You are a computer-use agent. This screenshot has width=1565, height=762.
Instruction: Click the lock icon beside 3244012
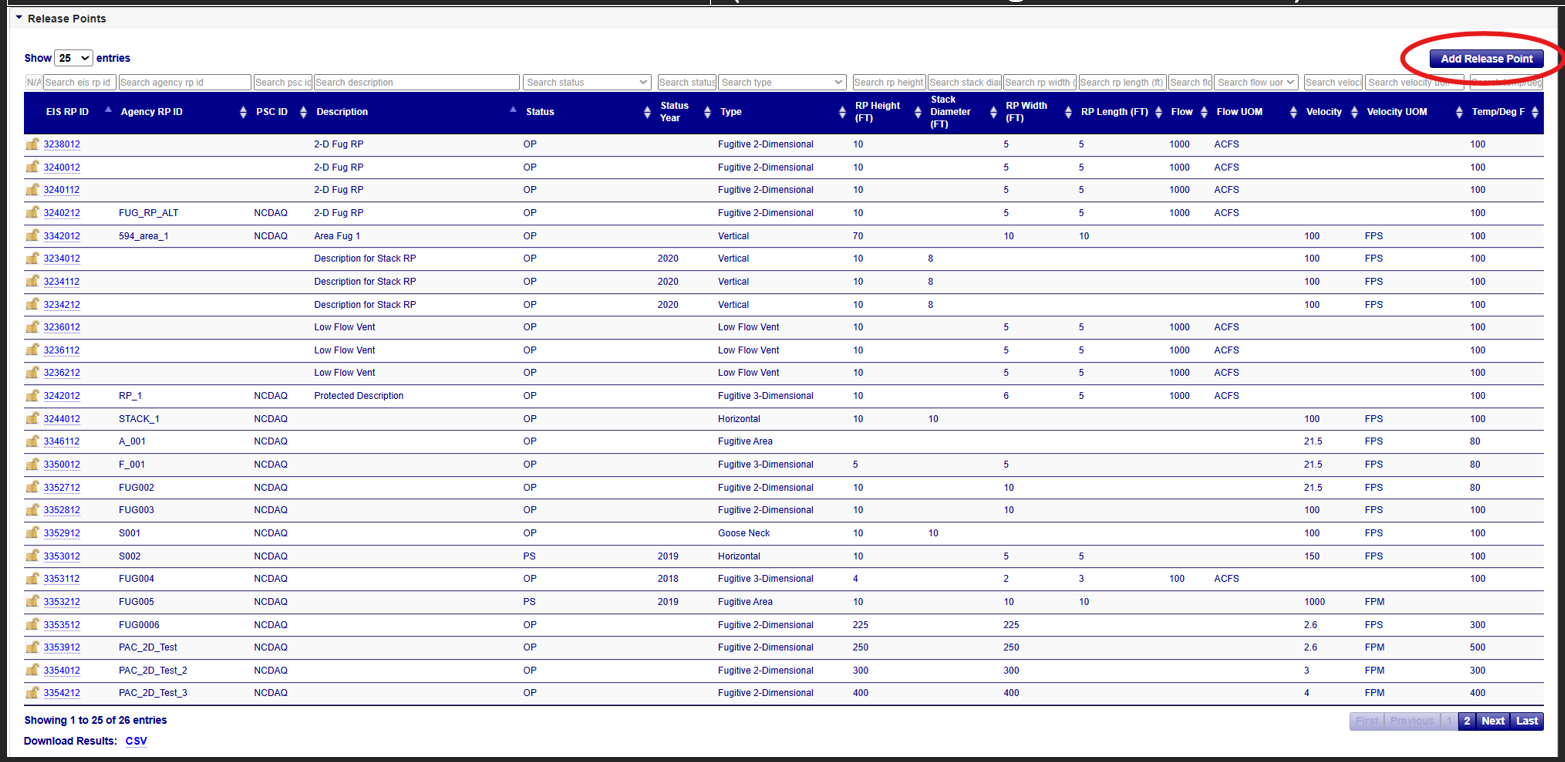click(32, 418)
